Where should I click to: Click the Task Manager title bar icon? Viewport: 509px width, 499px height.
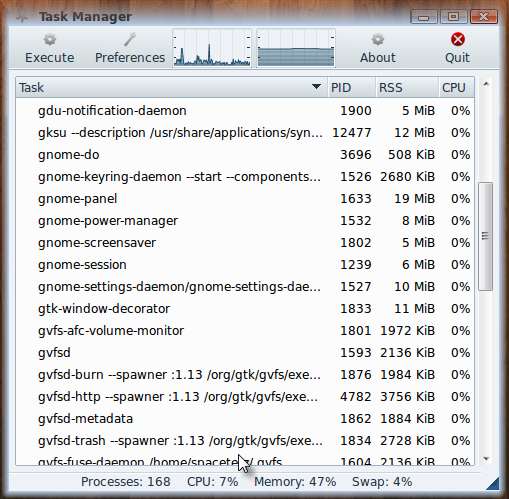pyautogui.click(x=22, y=17)
